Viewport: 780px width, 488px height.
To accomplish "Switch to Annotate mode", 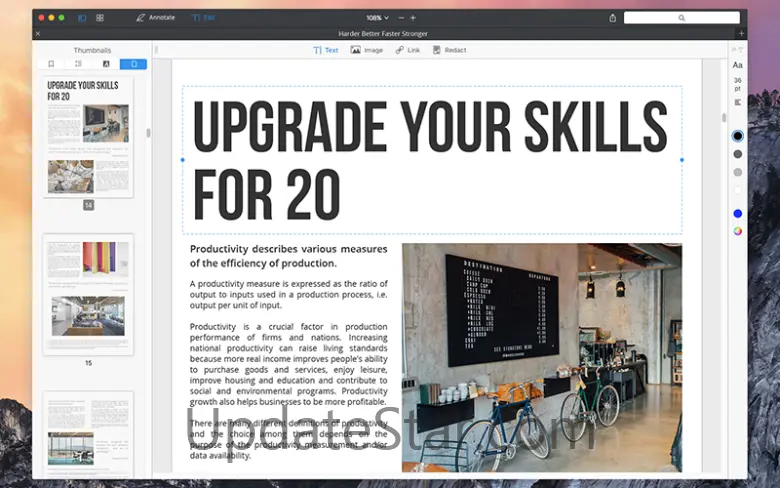I will pos(156,17).
